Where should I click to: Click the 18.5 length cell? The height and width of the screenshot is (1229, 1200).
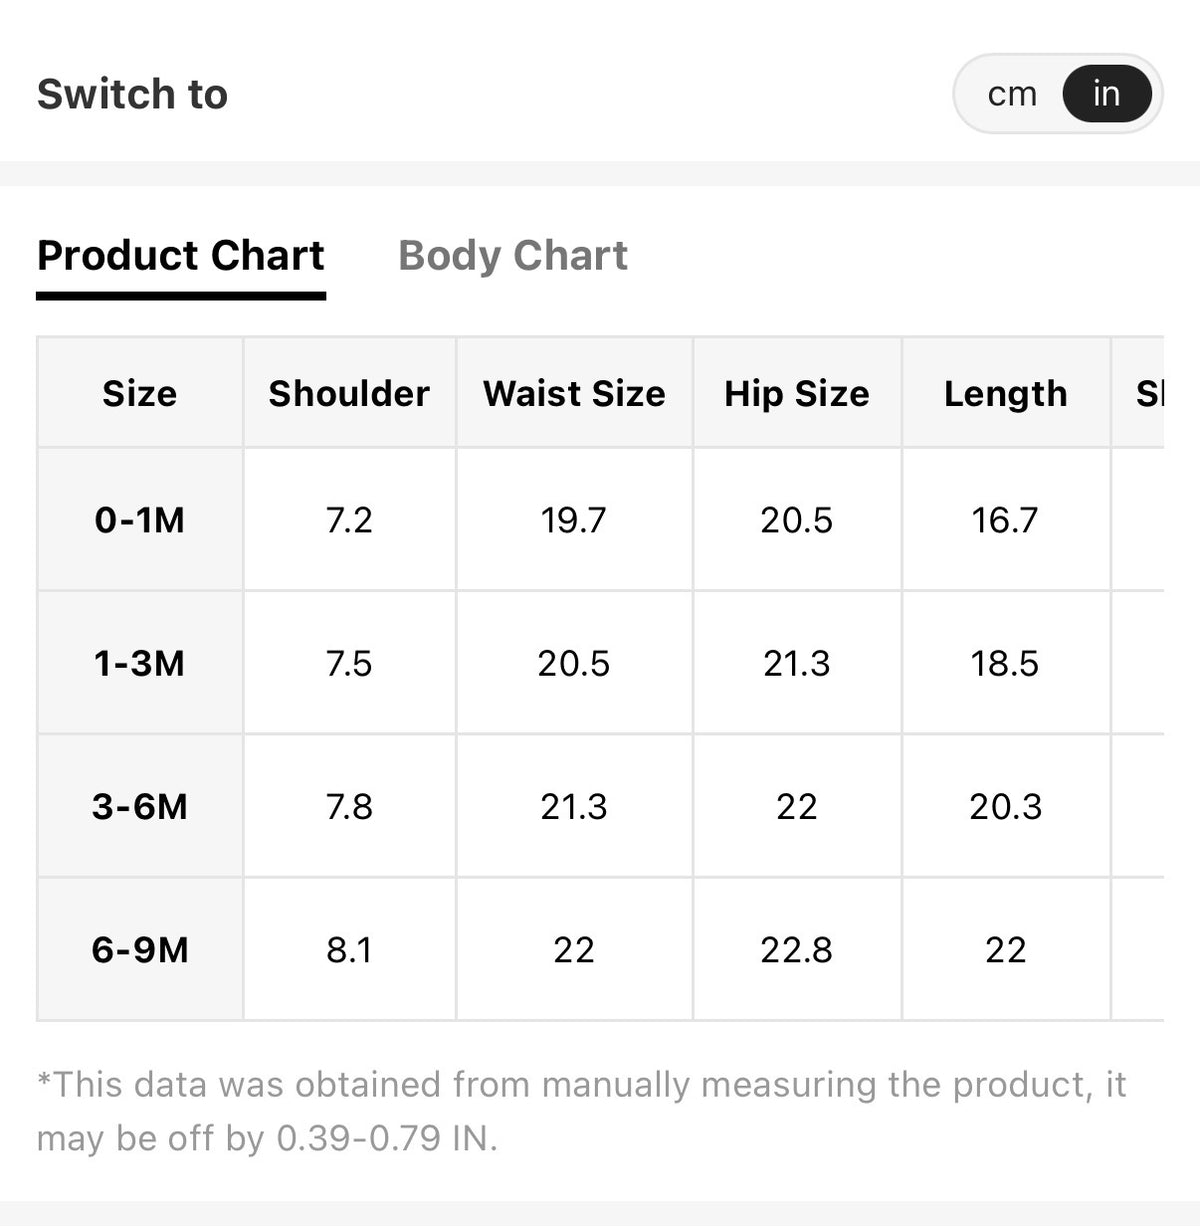(x=1006, y=663)
